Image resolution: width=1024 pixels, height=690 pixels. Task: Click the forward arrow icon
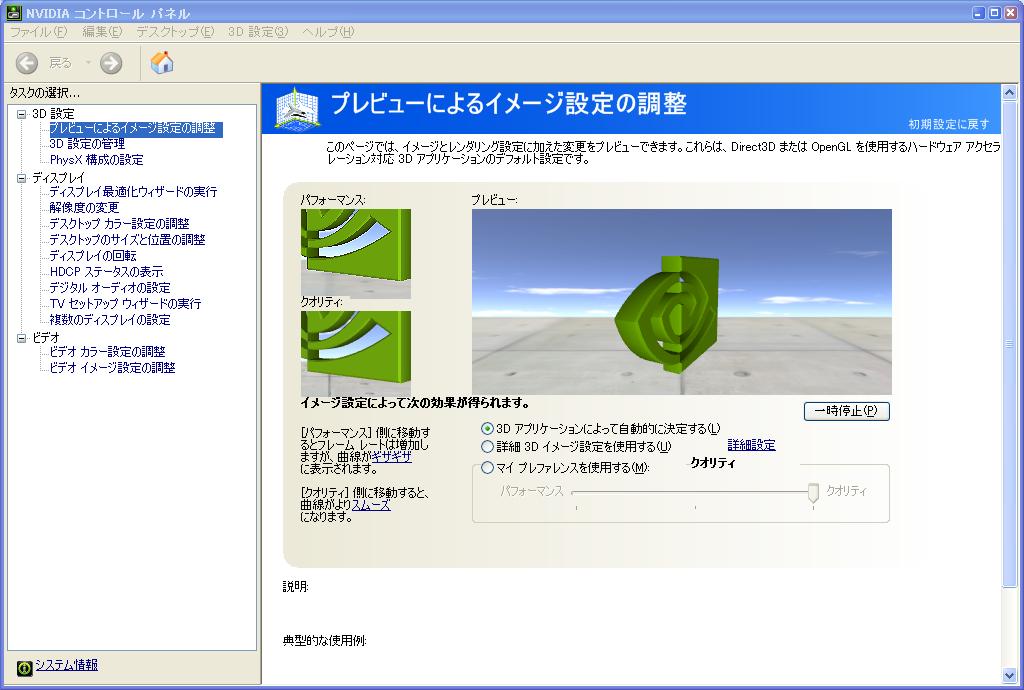111,63
